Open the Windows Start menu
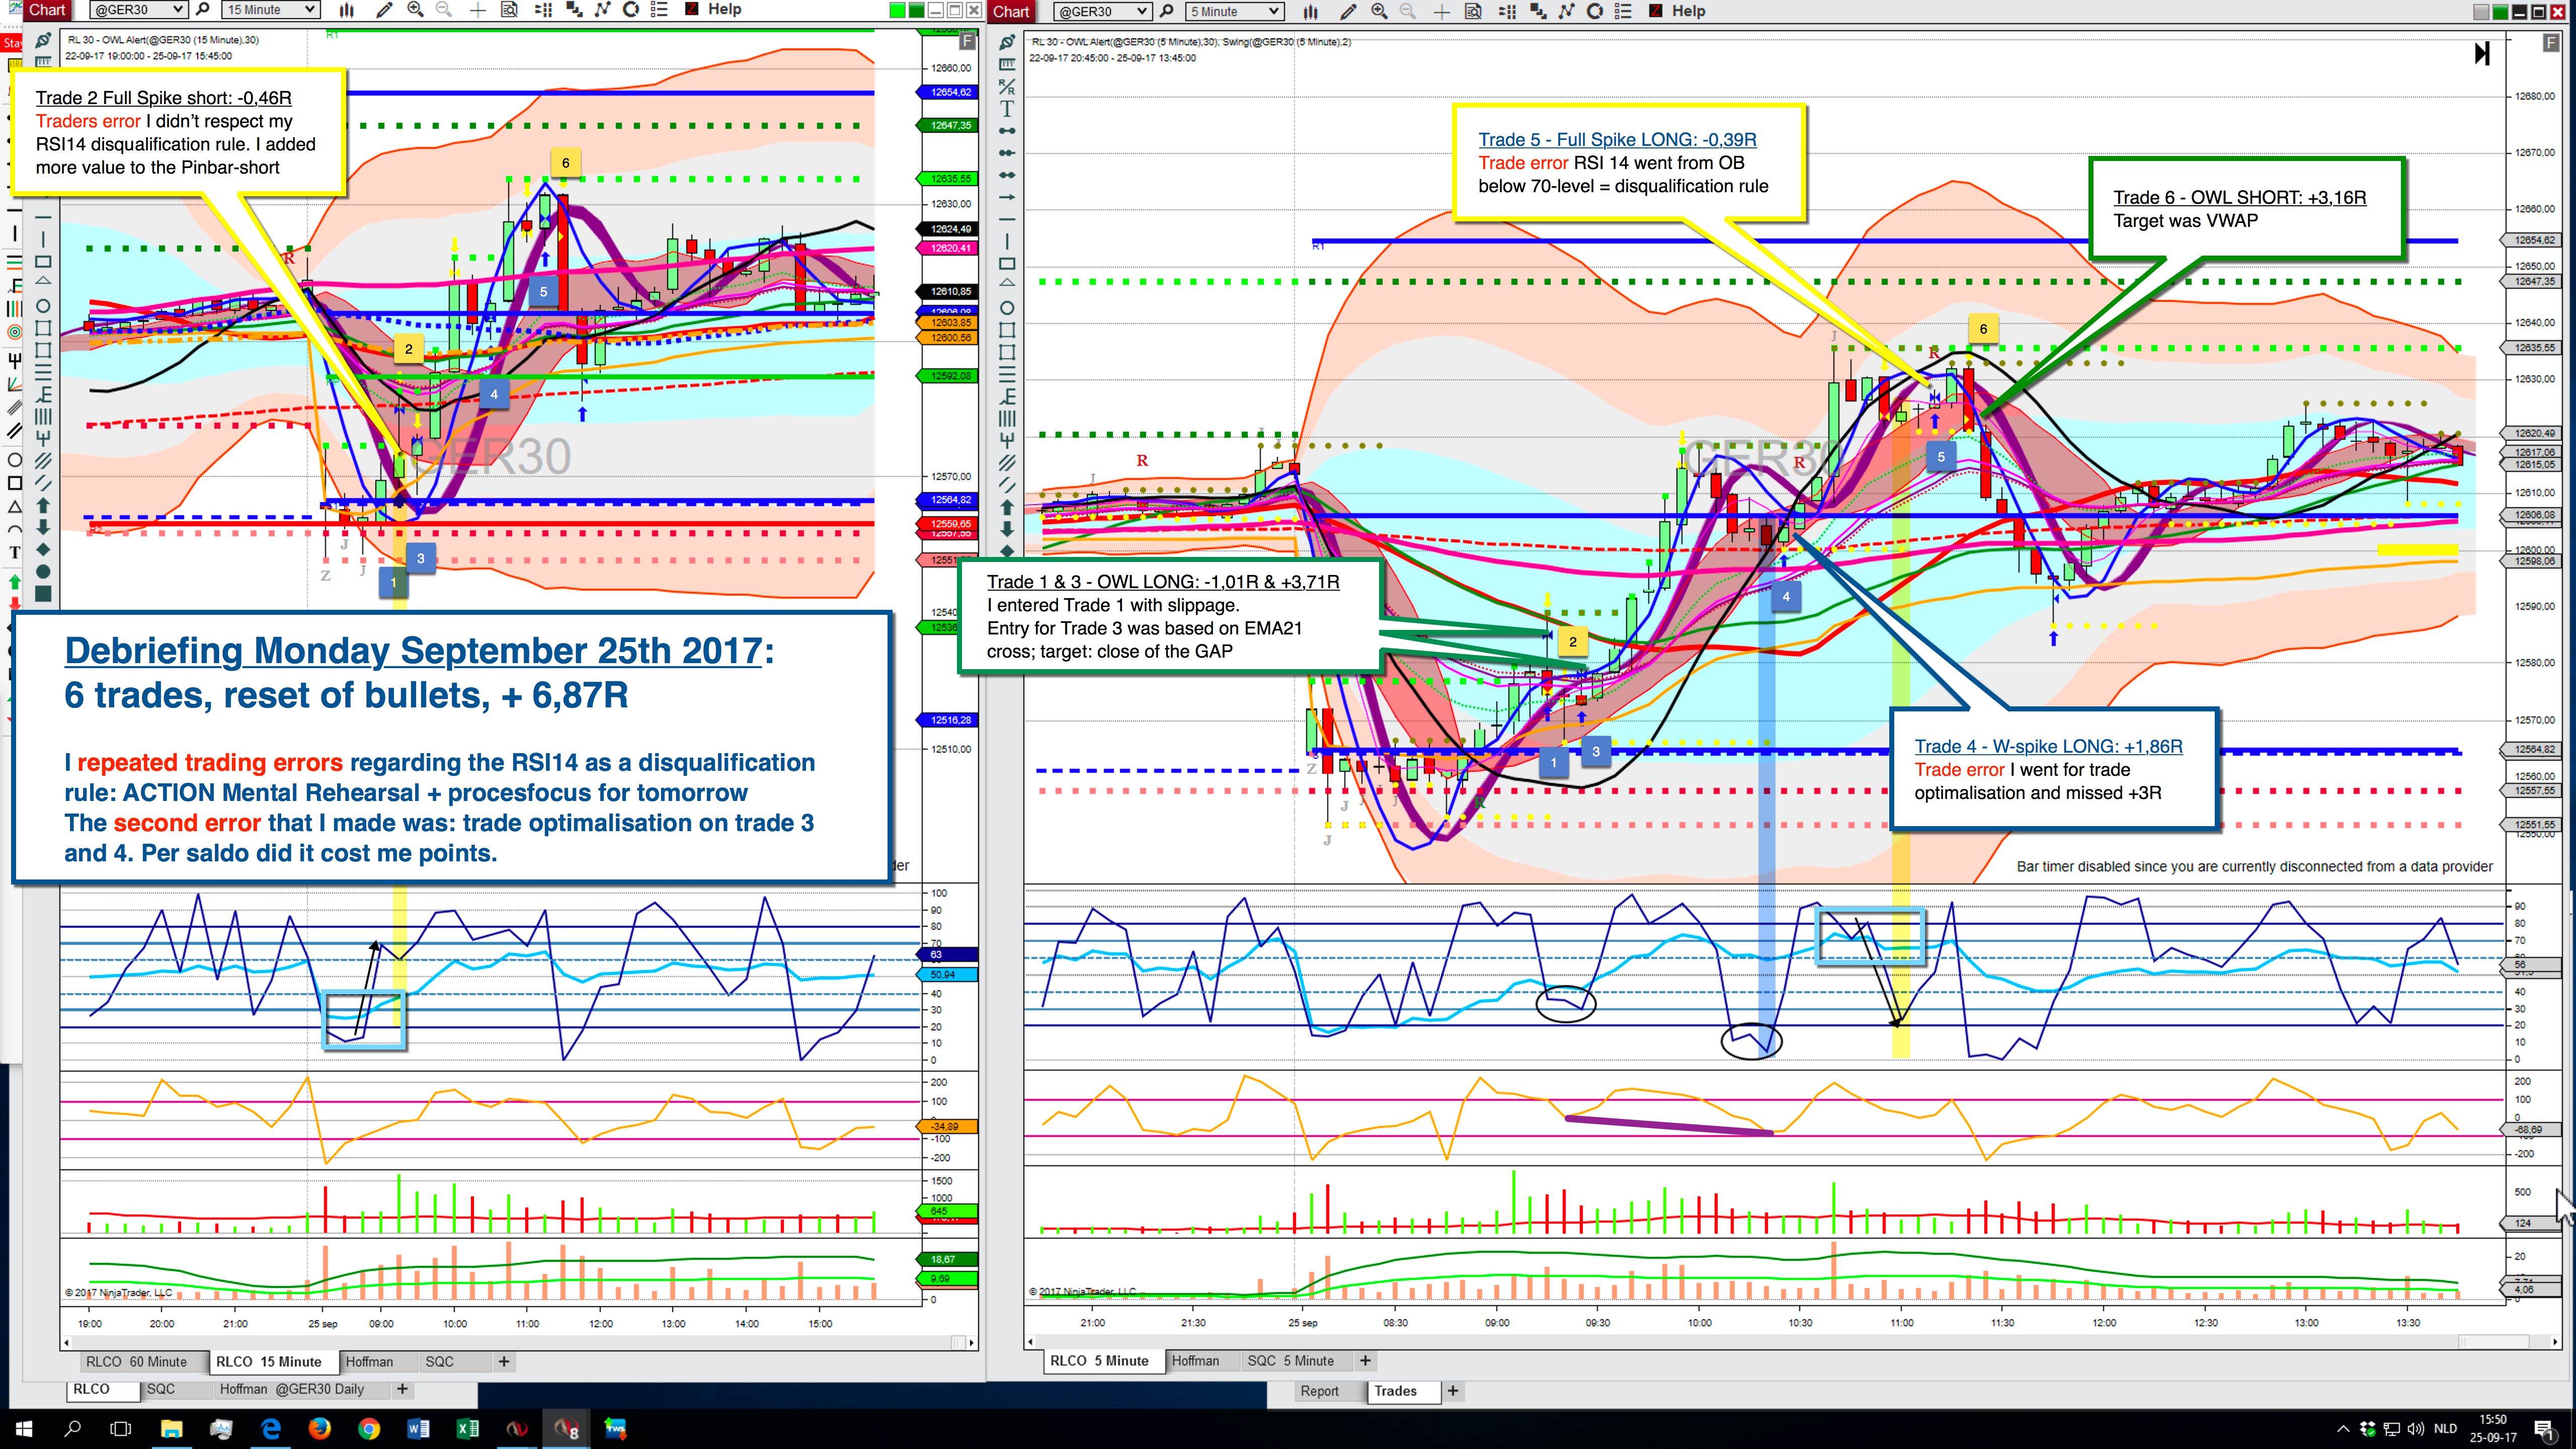The width and height of the screenshot is (2576, 1449). (x=24, y=1429)
